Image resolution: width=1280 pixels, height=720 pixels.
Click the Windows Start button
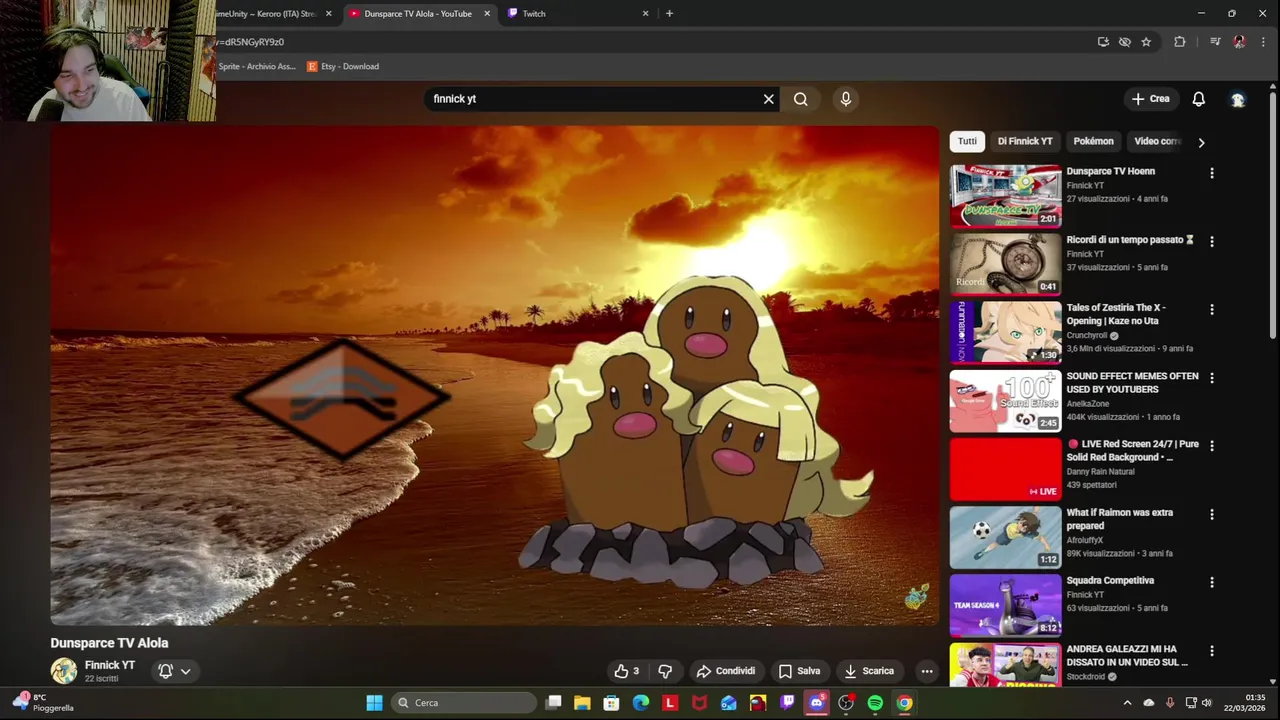pos(374,703)
